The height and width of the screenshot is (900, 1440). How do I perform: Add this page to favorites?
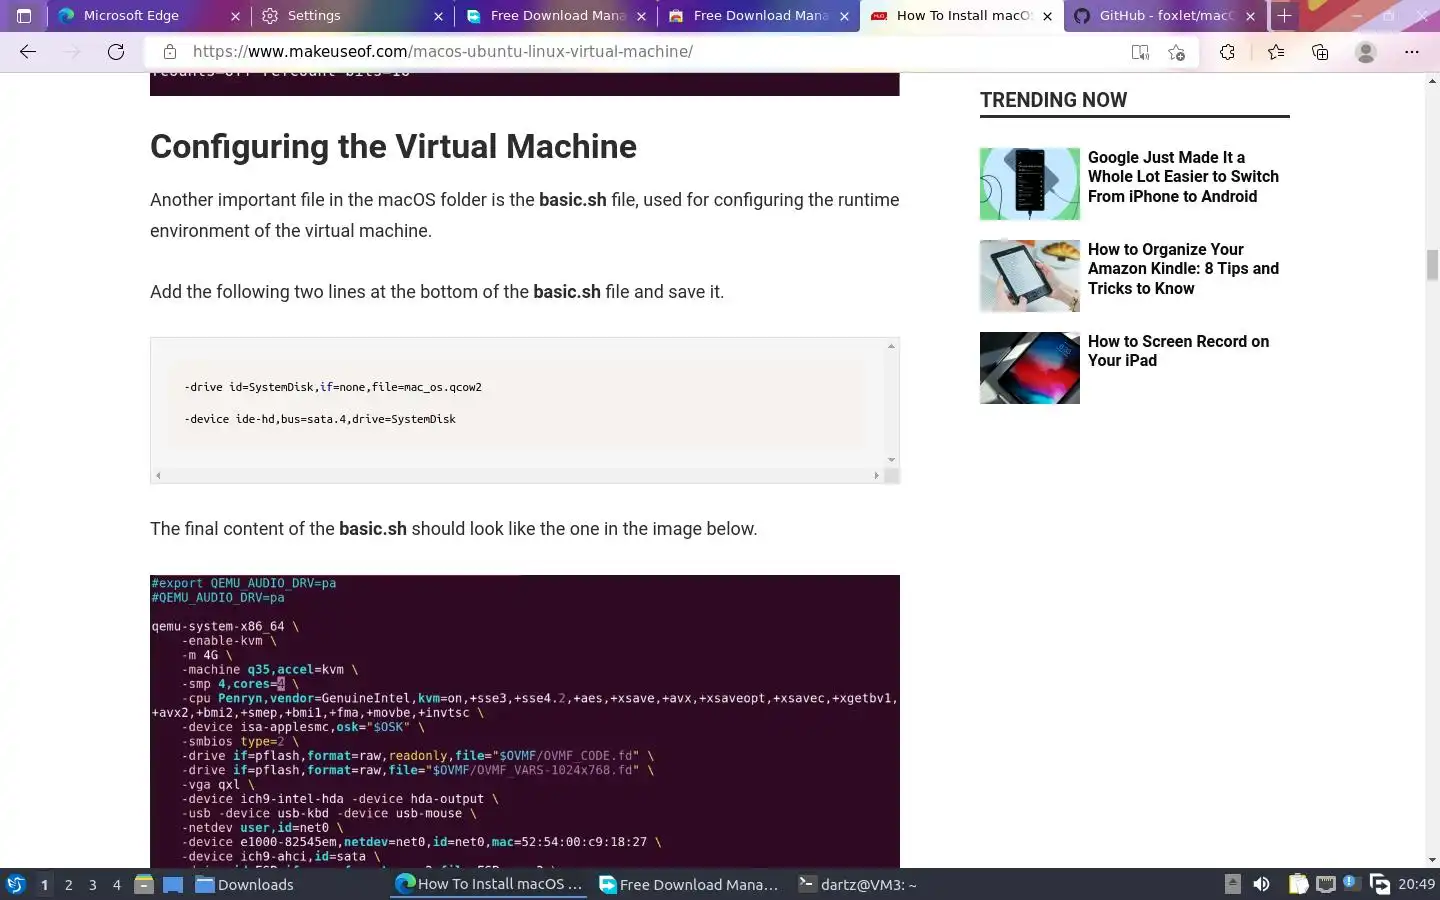[x=1177, y=52]
